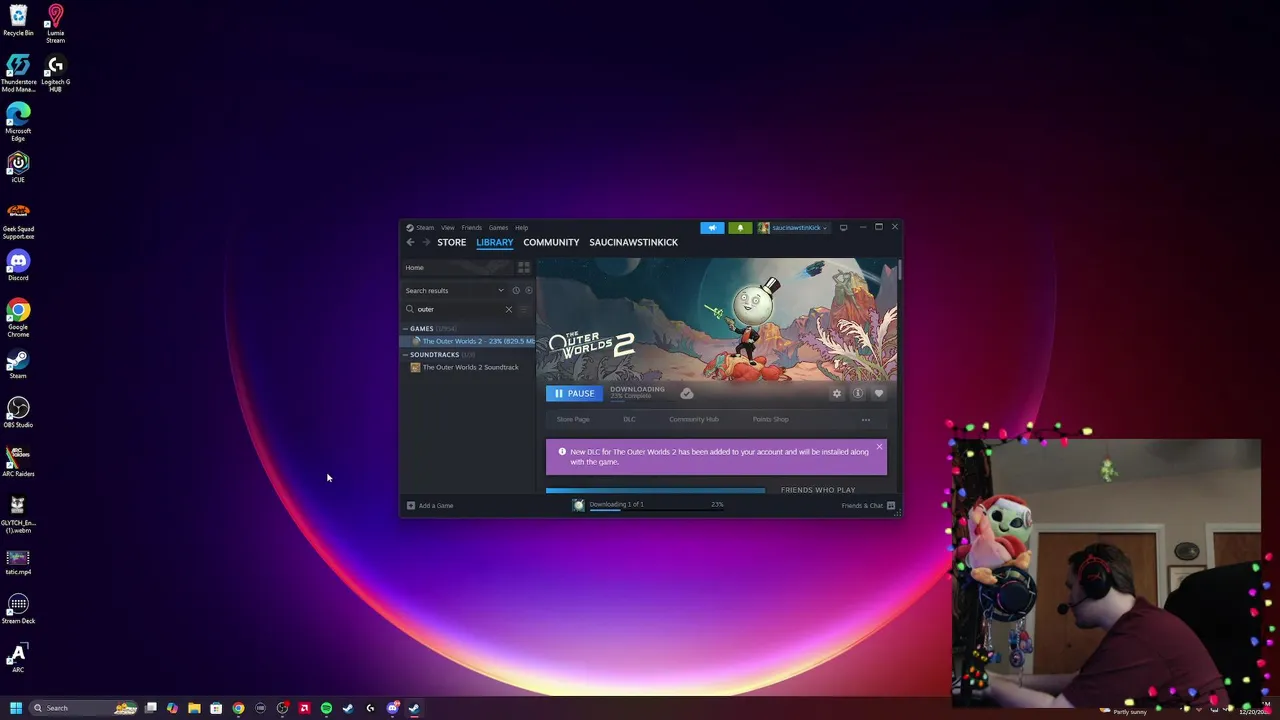Open the Points Shop link

pyautogui.click(x=770, y=419)
